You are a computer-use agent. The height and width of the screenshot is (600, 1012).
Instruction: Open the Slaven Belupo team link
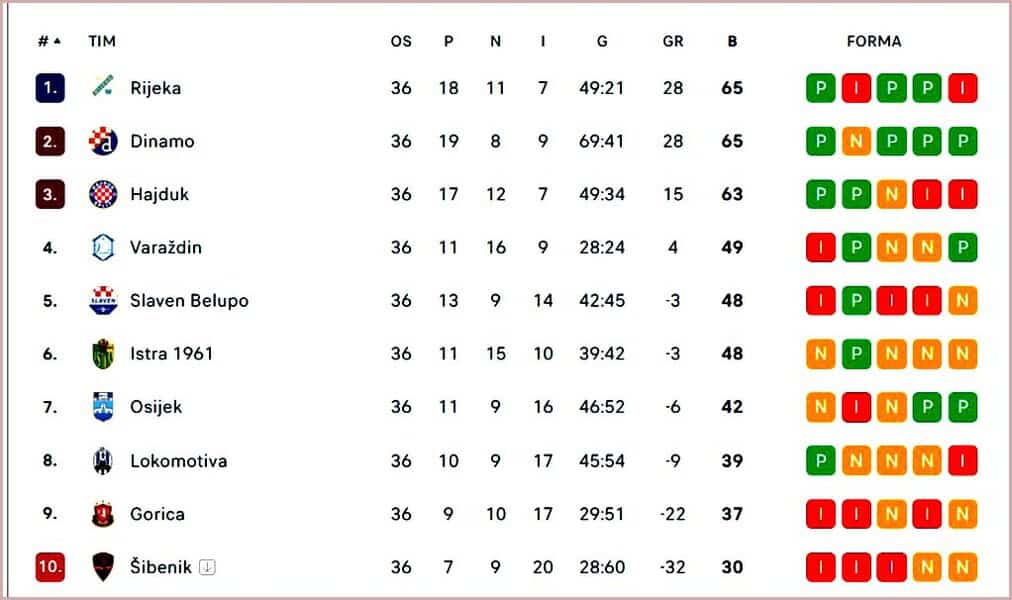(x=189, y=300)
